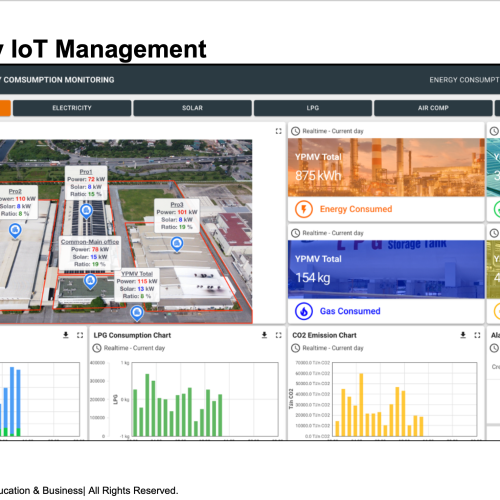The width and height of the screenshot is (500, 500).
Task: Click the Pro2 building map marker
Action: (15, 231)
